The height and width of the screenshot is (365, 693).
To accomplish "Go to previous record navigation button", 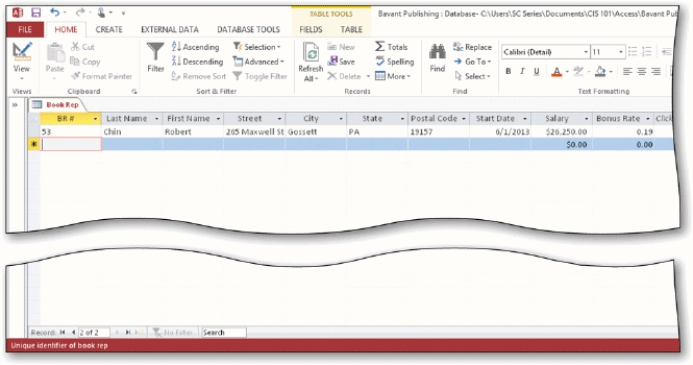I will [73, 332].
